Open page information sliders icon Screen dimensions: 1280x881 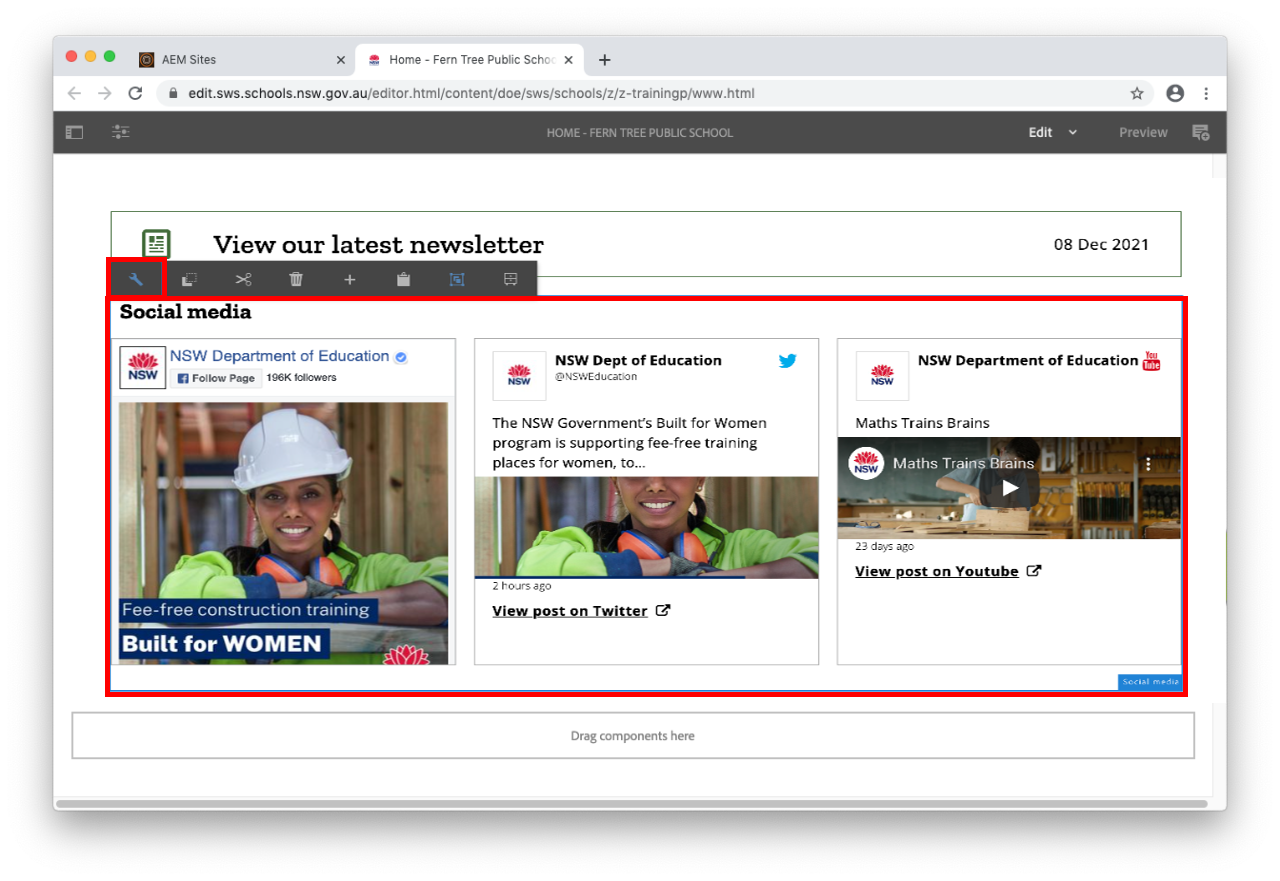[x=121, y=132]
